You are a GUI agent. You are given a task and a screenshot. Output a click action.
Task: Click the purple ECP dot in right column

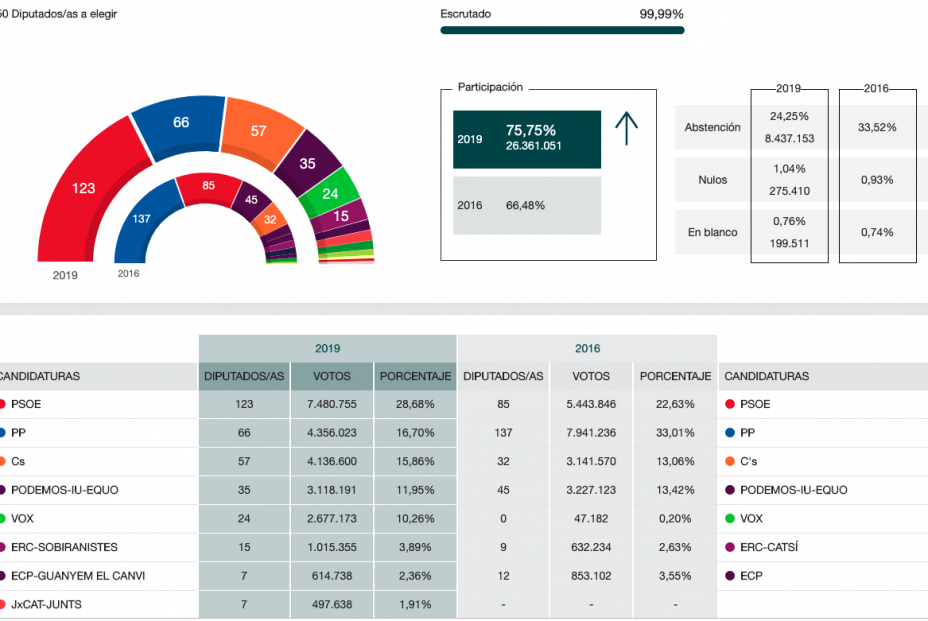point(729,576)
